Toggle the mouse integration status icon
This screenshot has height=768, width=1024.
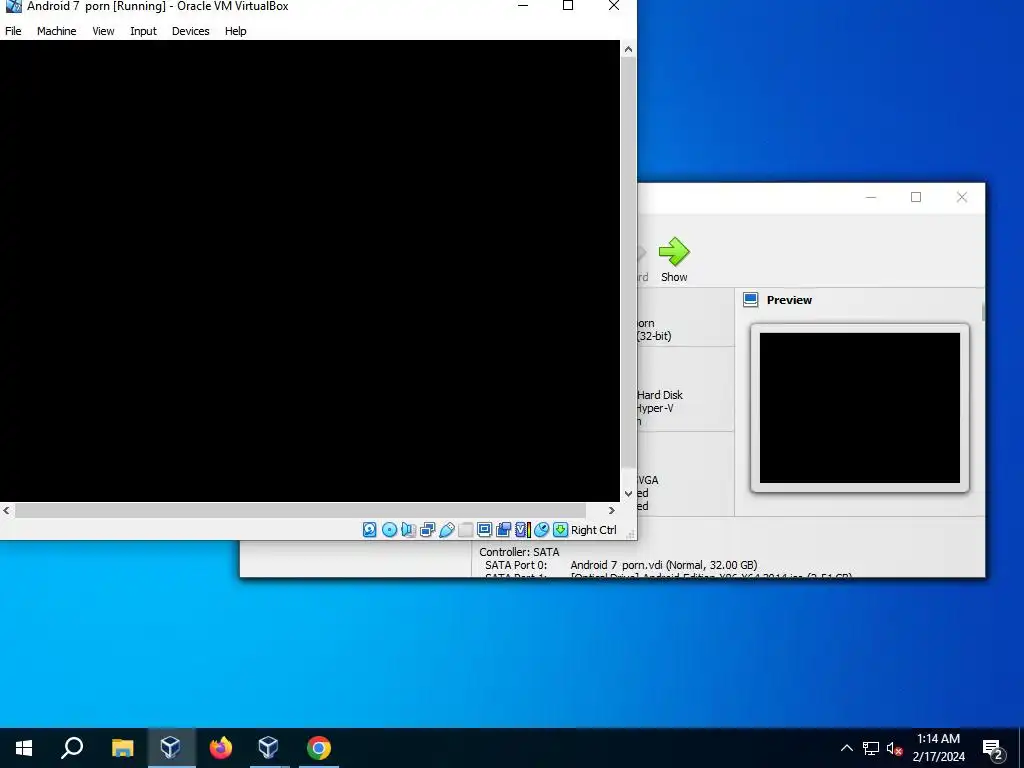tap(541, 530)
